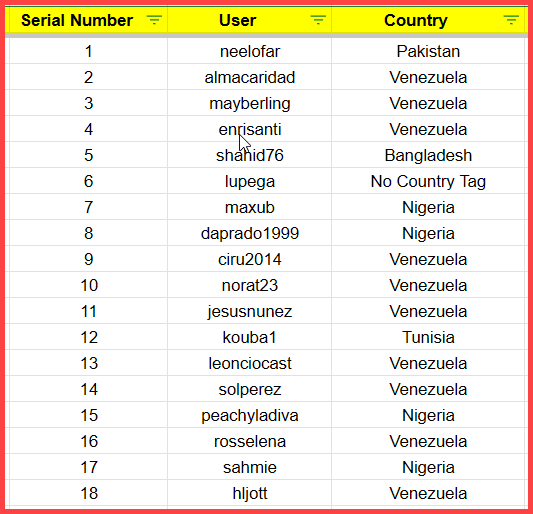This screenshot has height=514, width=533.
Task: Open the Country column filter icon
Action: point(511,20)
